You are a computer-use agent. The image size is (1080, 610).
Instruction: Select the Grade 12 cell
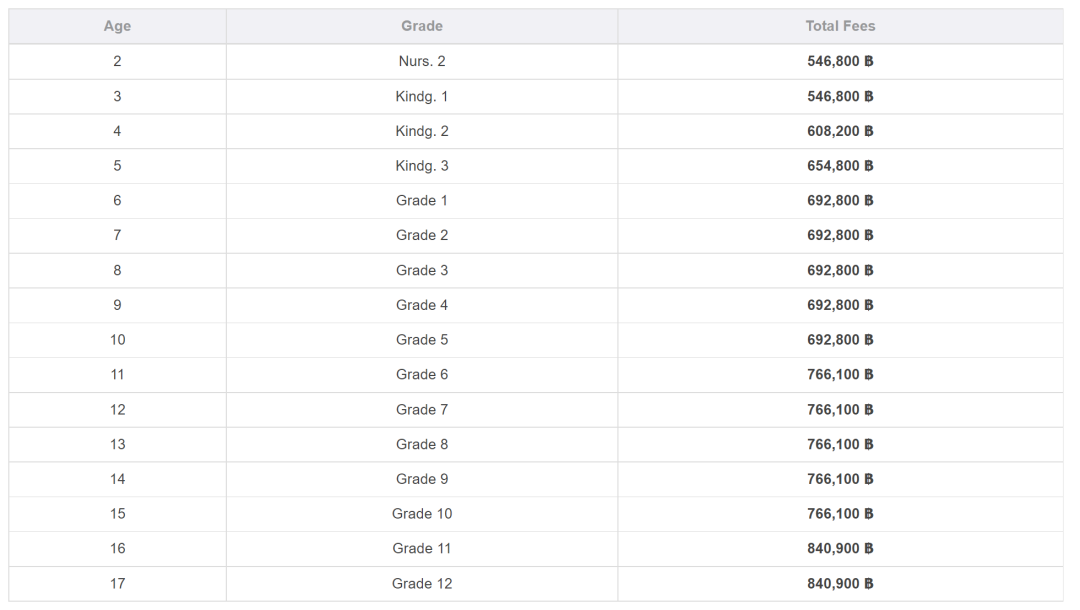click(x=421, y=583)
